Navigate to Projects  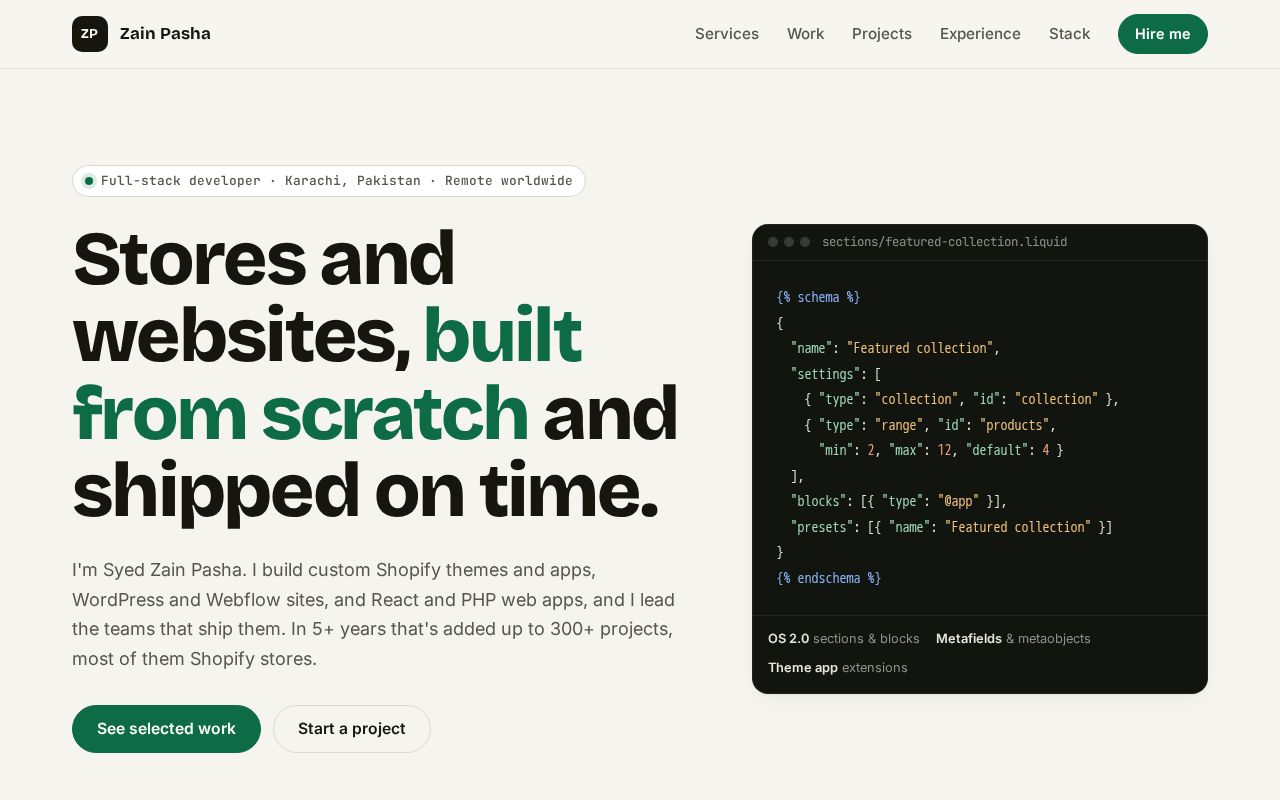point(882,34)
